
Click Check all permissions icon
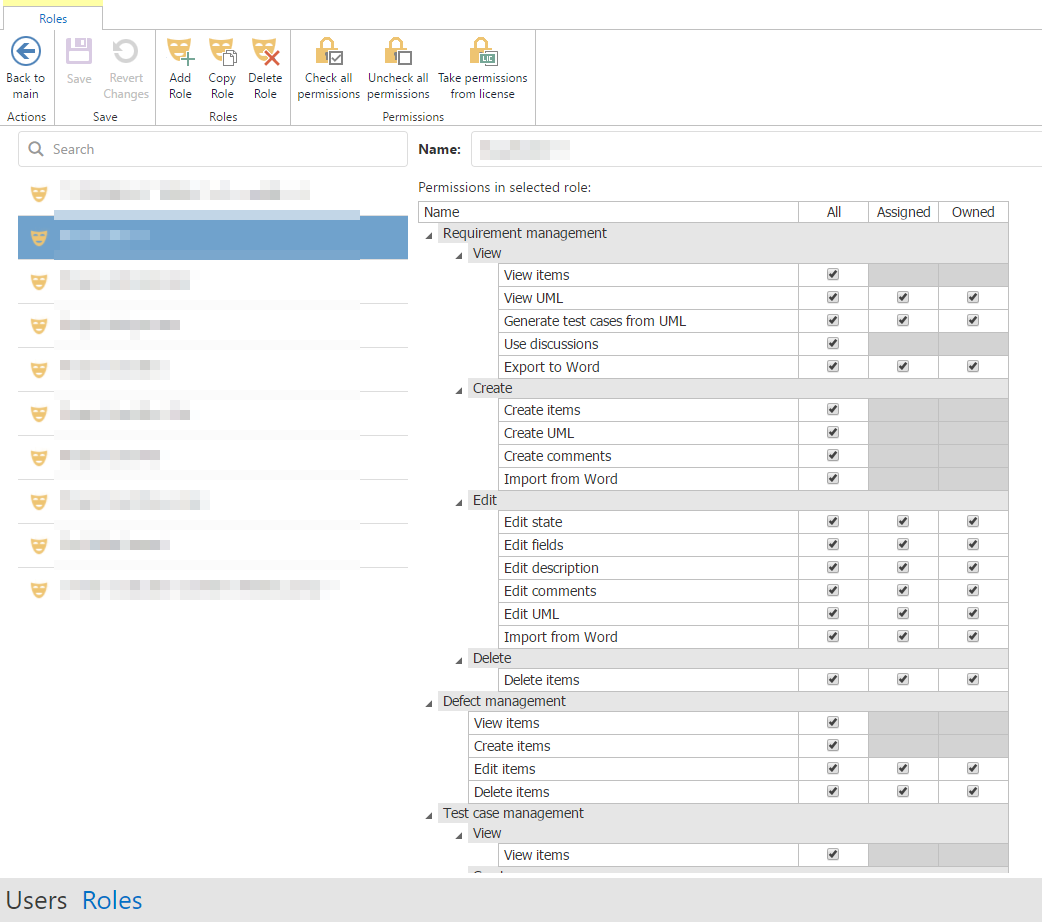(x=328, y=52)
